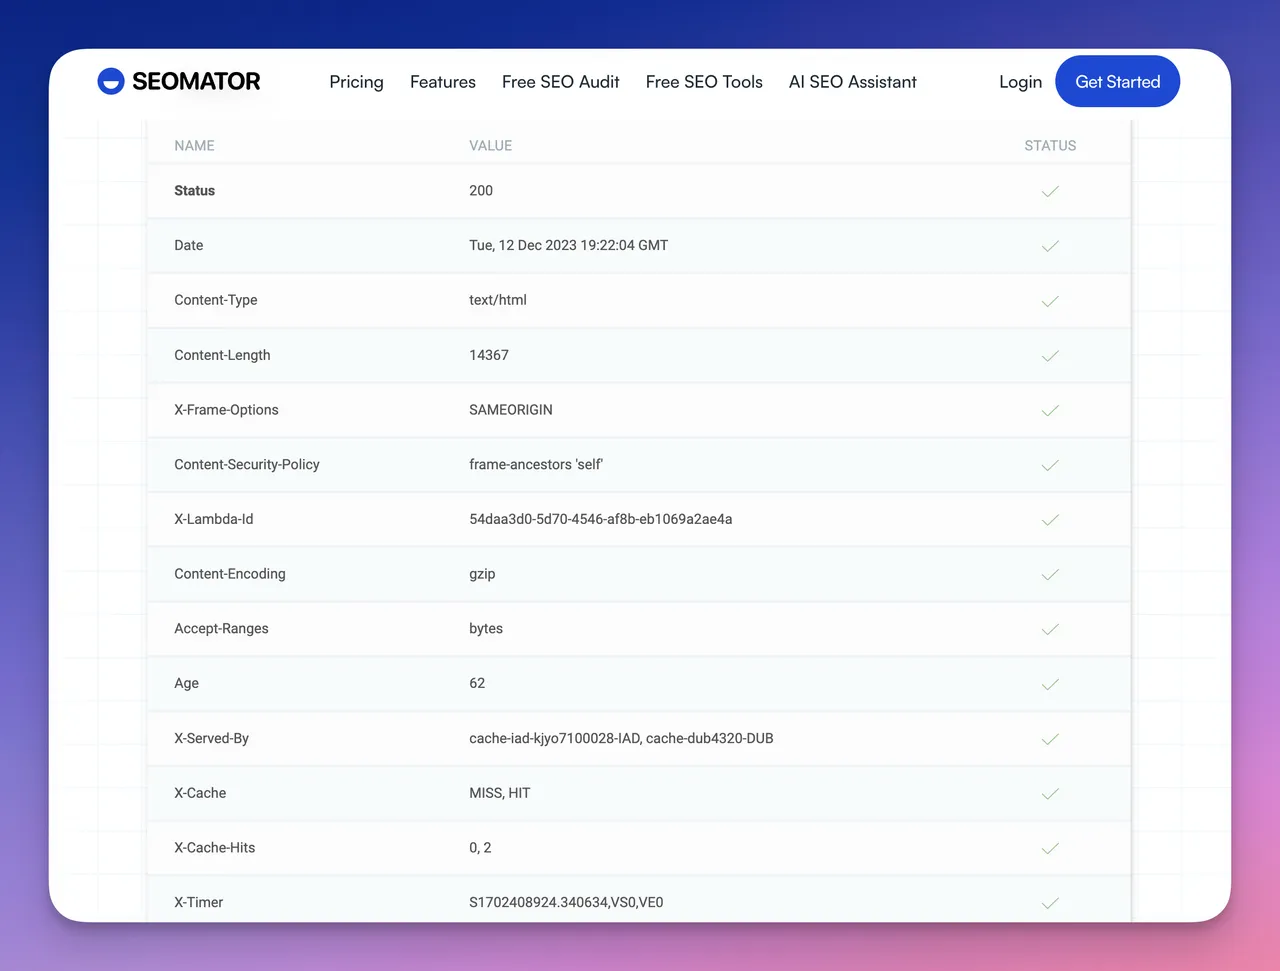1280x971 pixels.
Task: Select the Date row label
Action: click(x=188, y=245)
